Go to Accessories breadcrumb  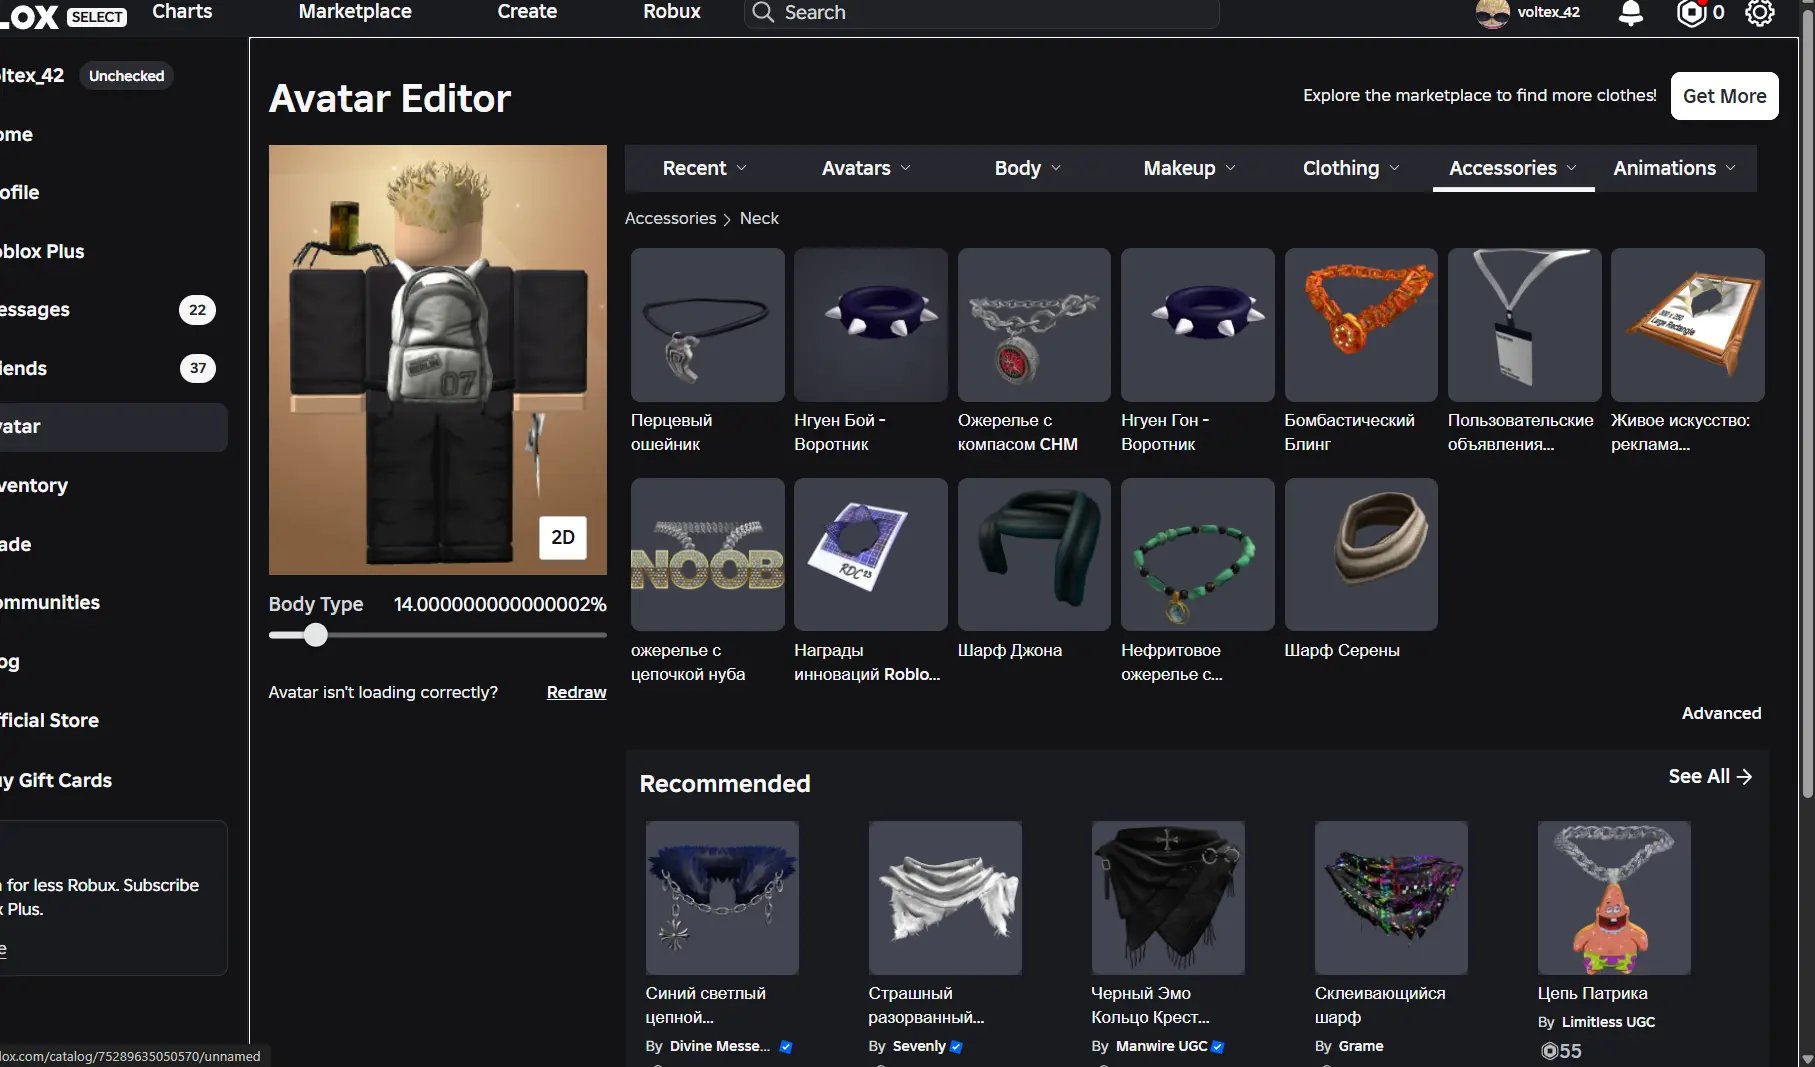[670, 218]
